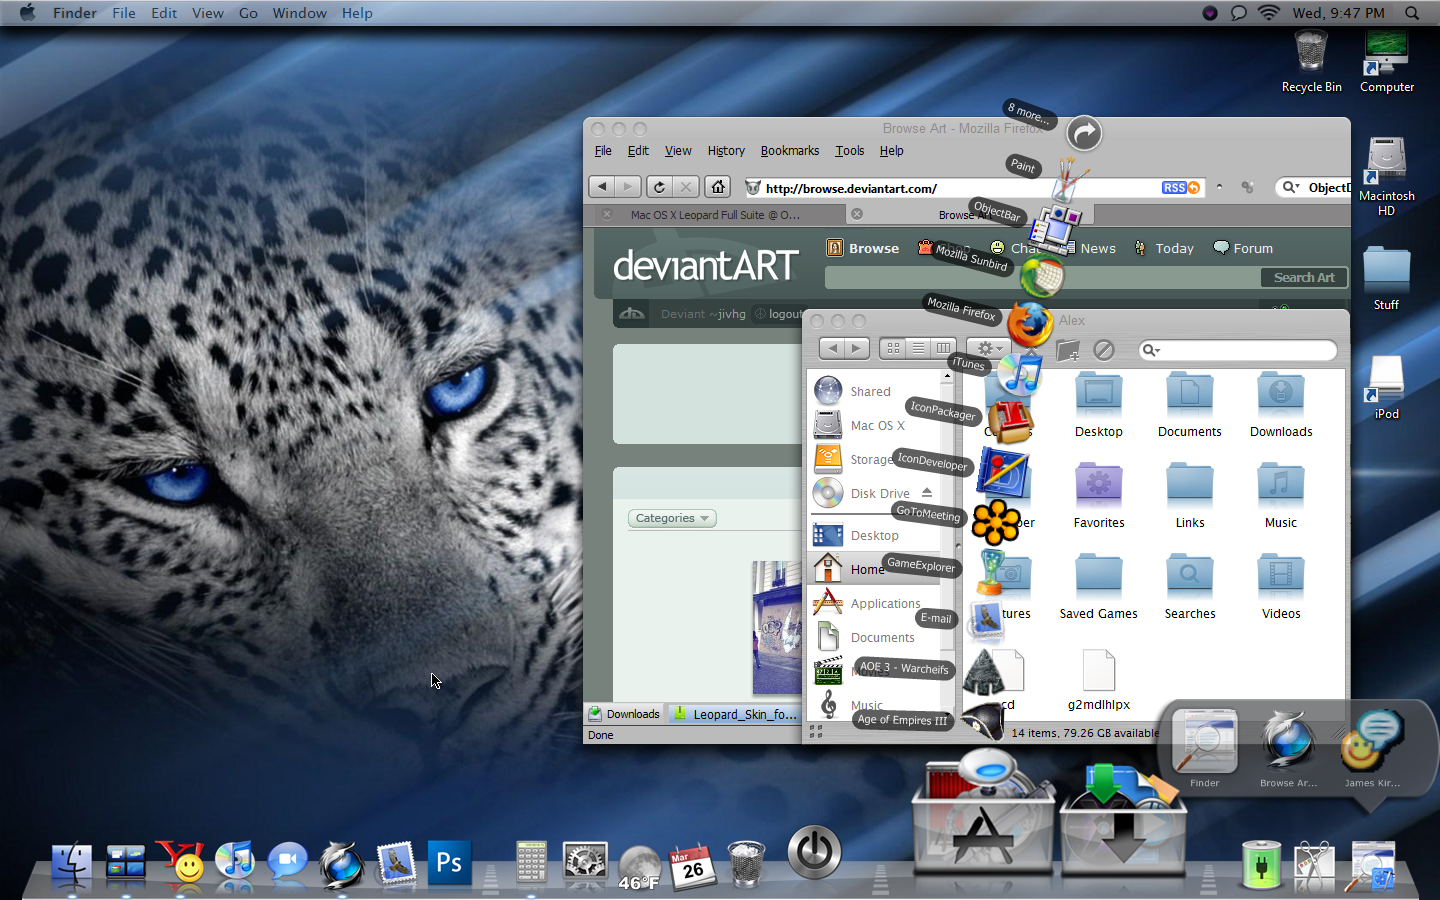Click the Downloads item in Firefox status bar
This screenshot has height=900, width=1440.
624,714
